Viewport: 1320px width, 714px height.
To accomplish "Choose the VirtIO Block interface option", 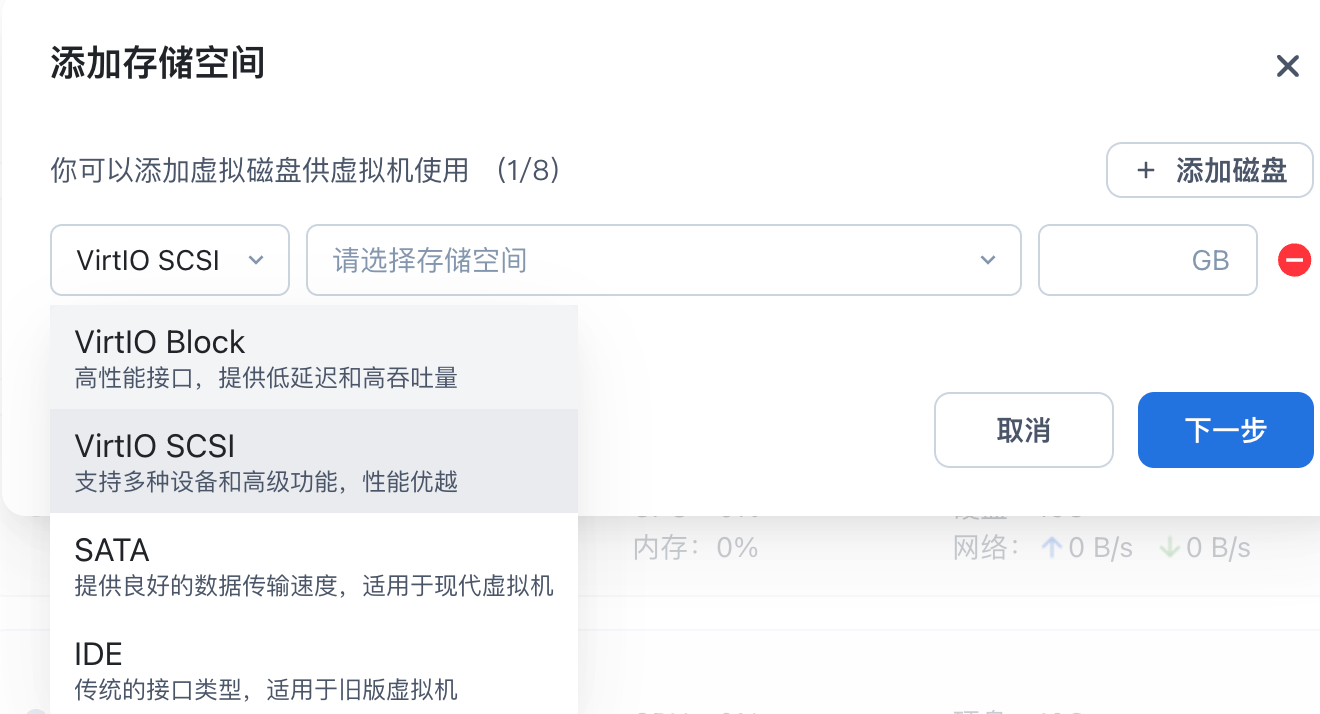I will [314, 357].
